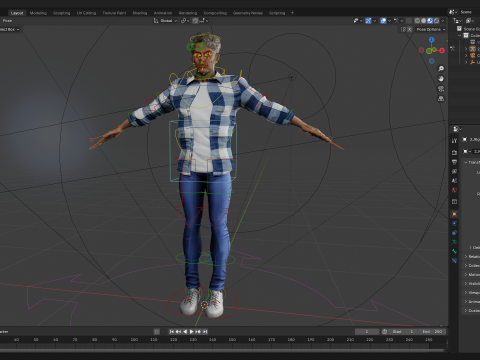Open the Object properties tab
This screenshot has height=360, width=480.
[x=454, y=214]
